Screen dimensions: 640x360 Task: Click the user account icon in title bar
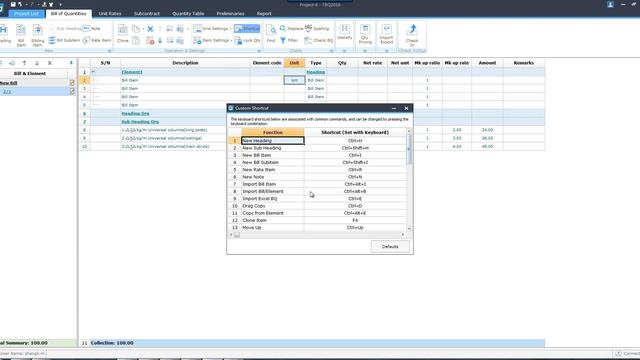pos(610,4)
